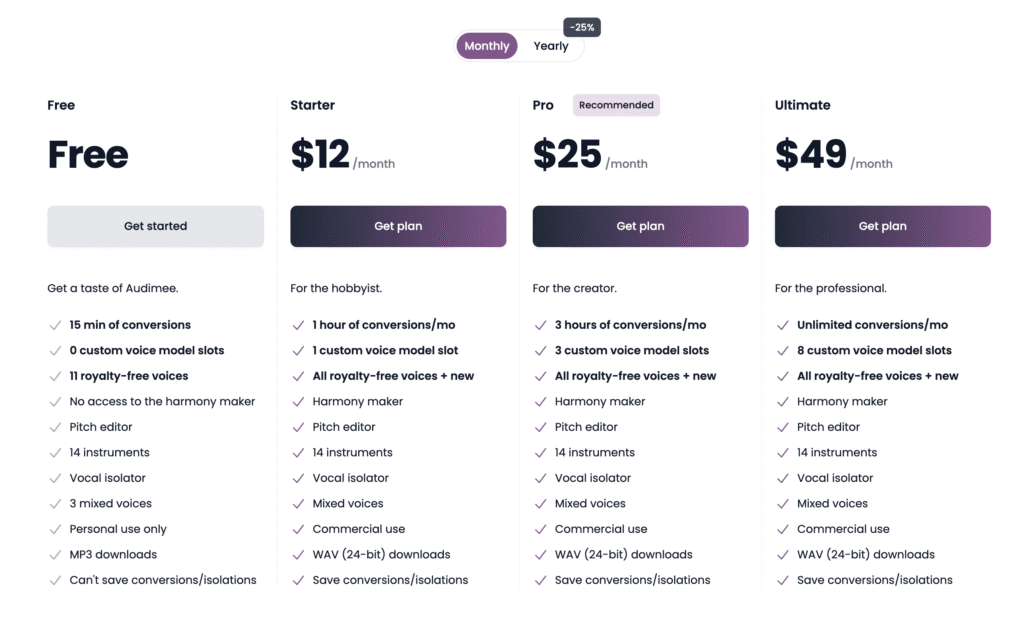The width and height of the screenshot is (1024, 617).
Task: Switch billing to Yearly
Action: pyautogui.click(x=551, y=46)
